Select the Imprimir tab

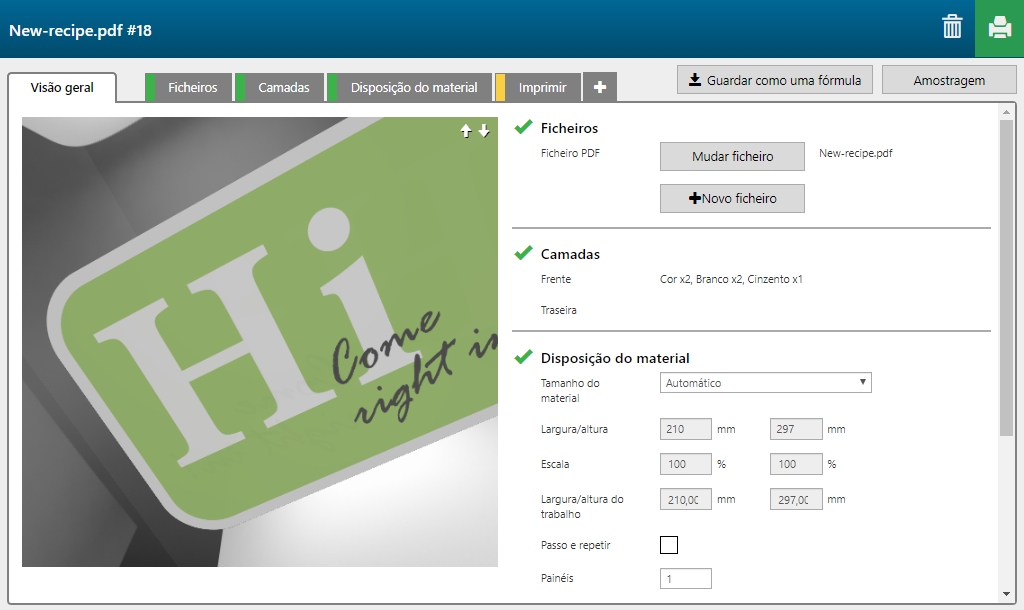pos(542,87)
